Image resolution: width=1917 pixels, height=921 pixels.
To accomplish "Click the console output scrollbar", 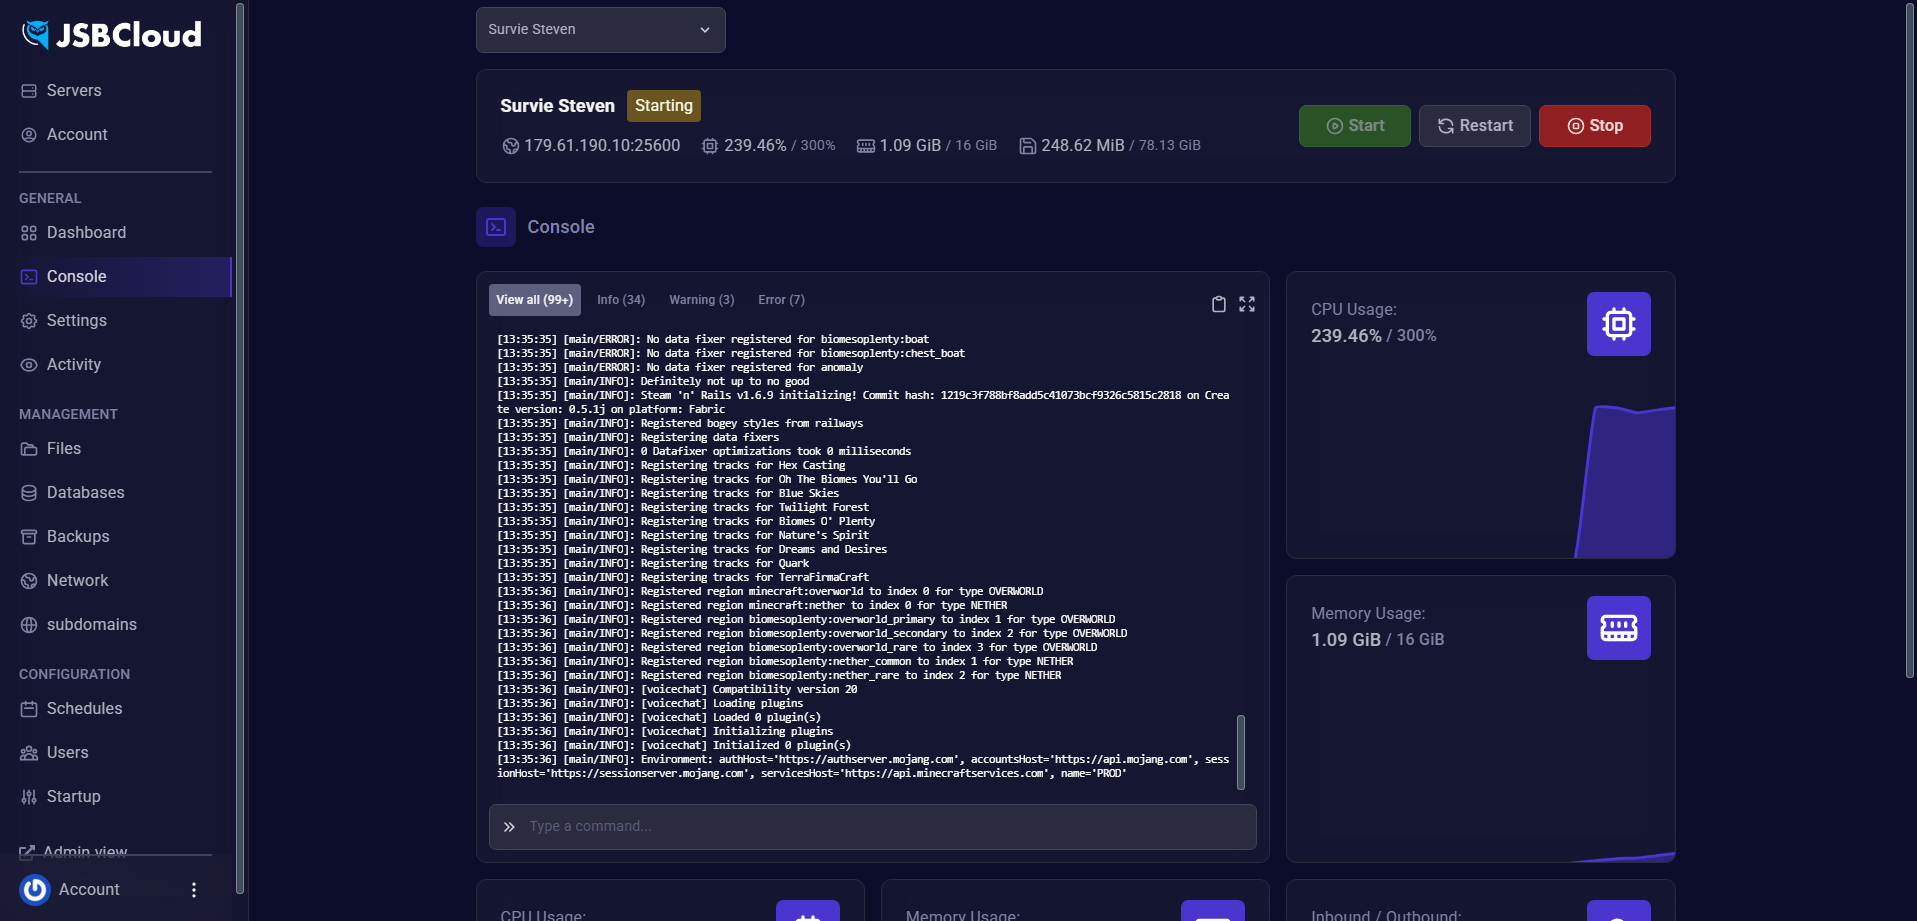I will tap(1241, 752).
